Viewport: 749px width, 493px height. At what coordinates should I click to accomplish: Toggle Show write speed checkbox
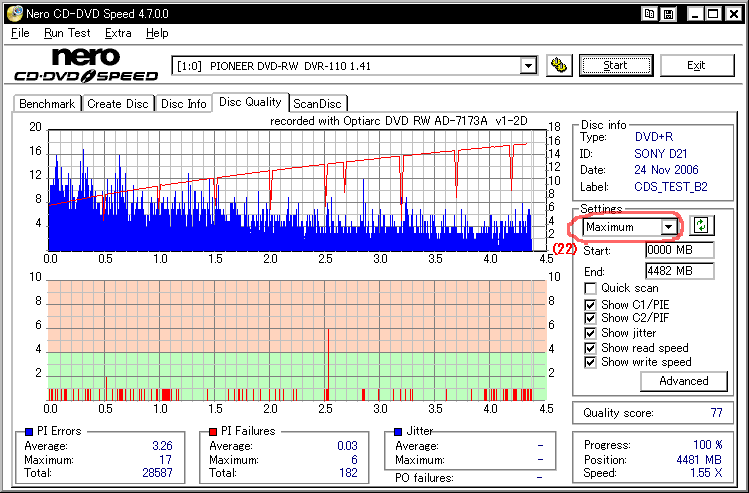click(590, 362)
